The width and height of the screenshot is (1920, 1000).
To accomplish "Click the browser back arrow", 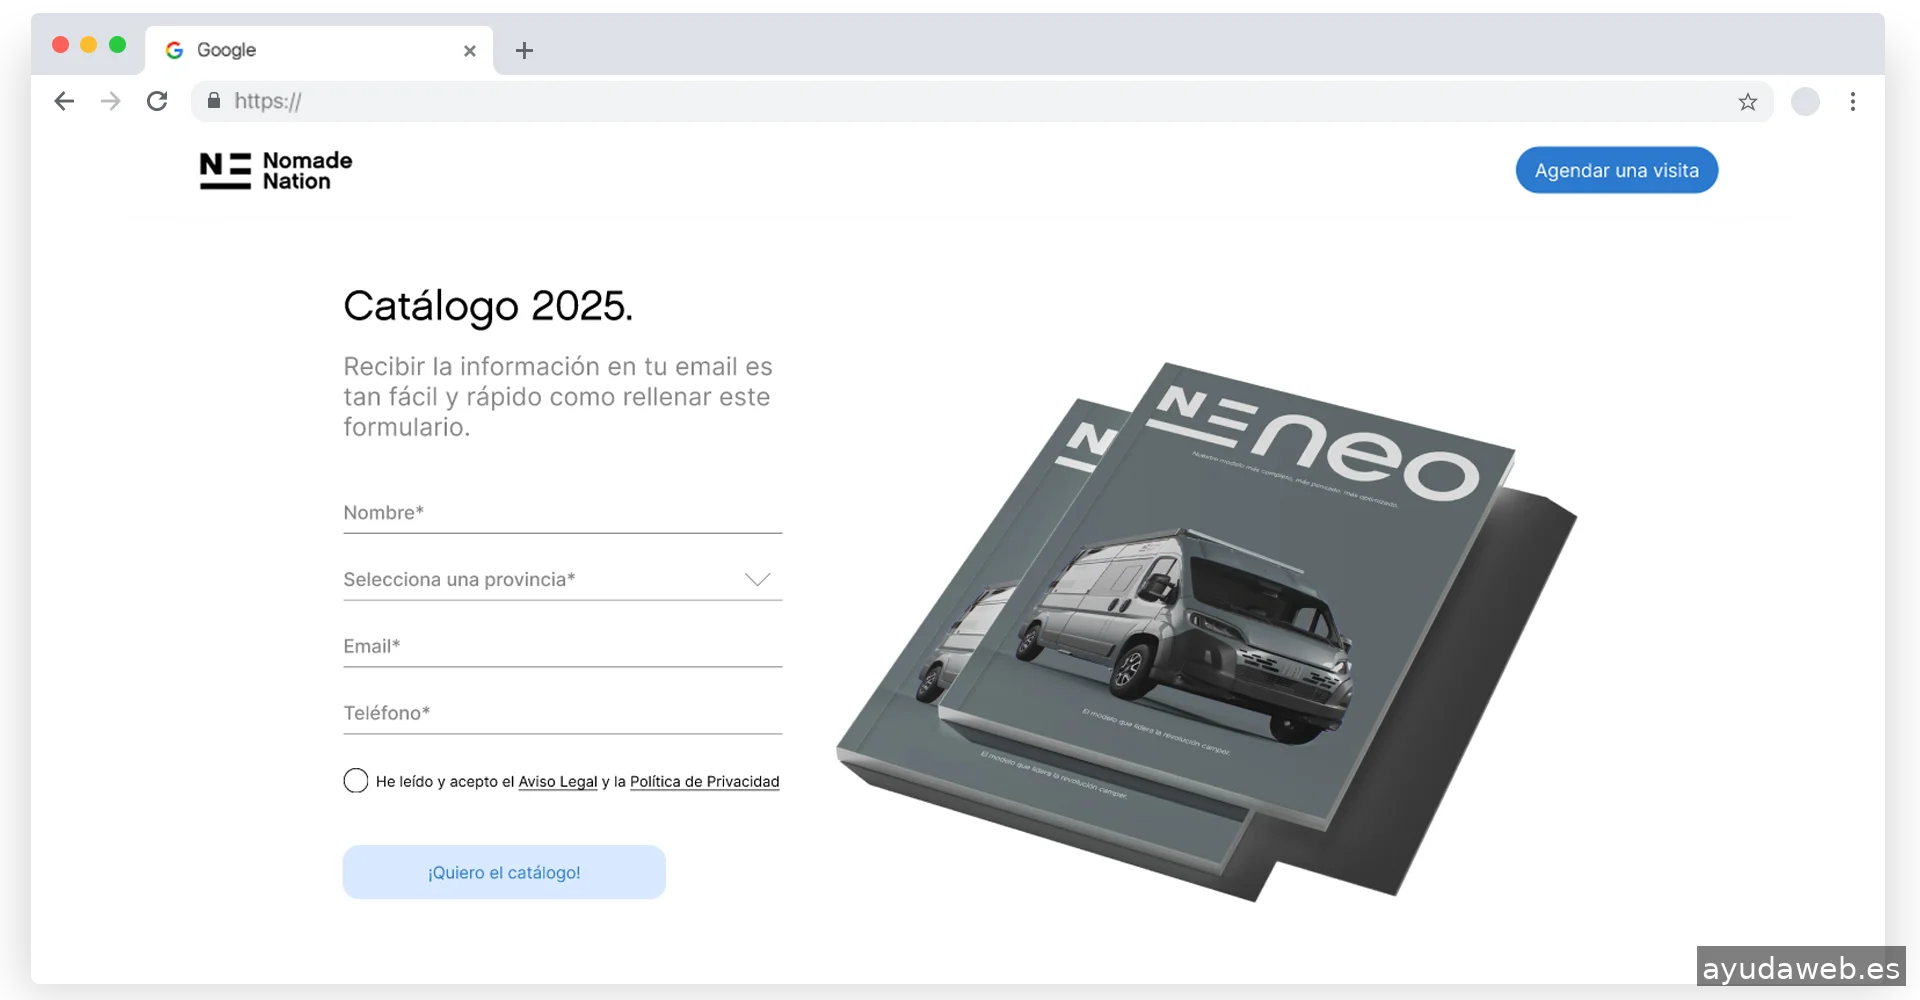I will click(x=64, y=101).
